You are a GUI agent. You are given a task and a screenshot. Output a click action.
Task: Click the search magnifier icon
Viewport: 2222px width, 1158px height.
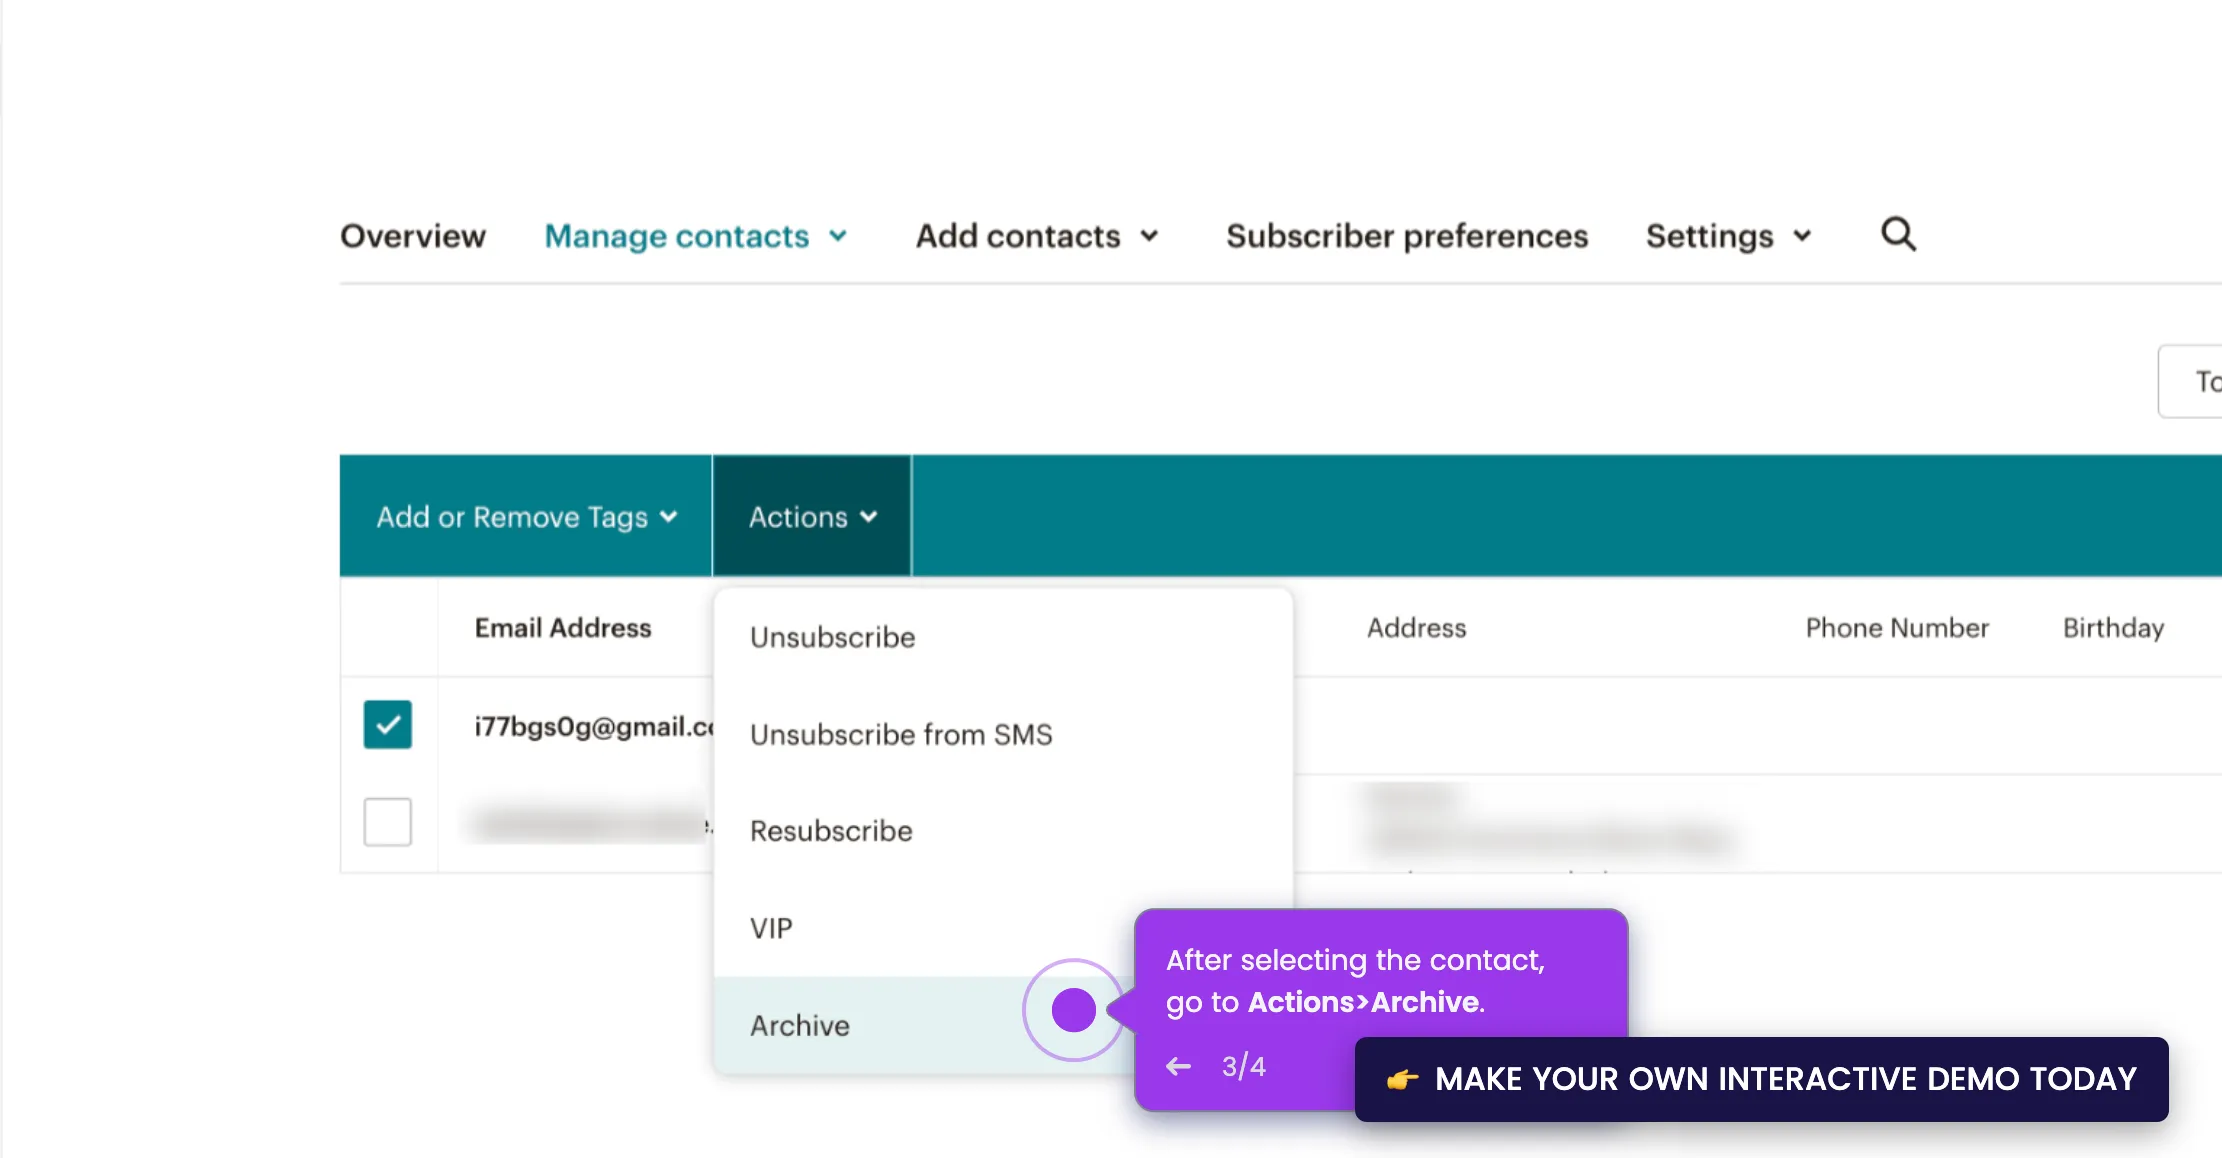tap(1898, 234)
